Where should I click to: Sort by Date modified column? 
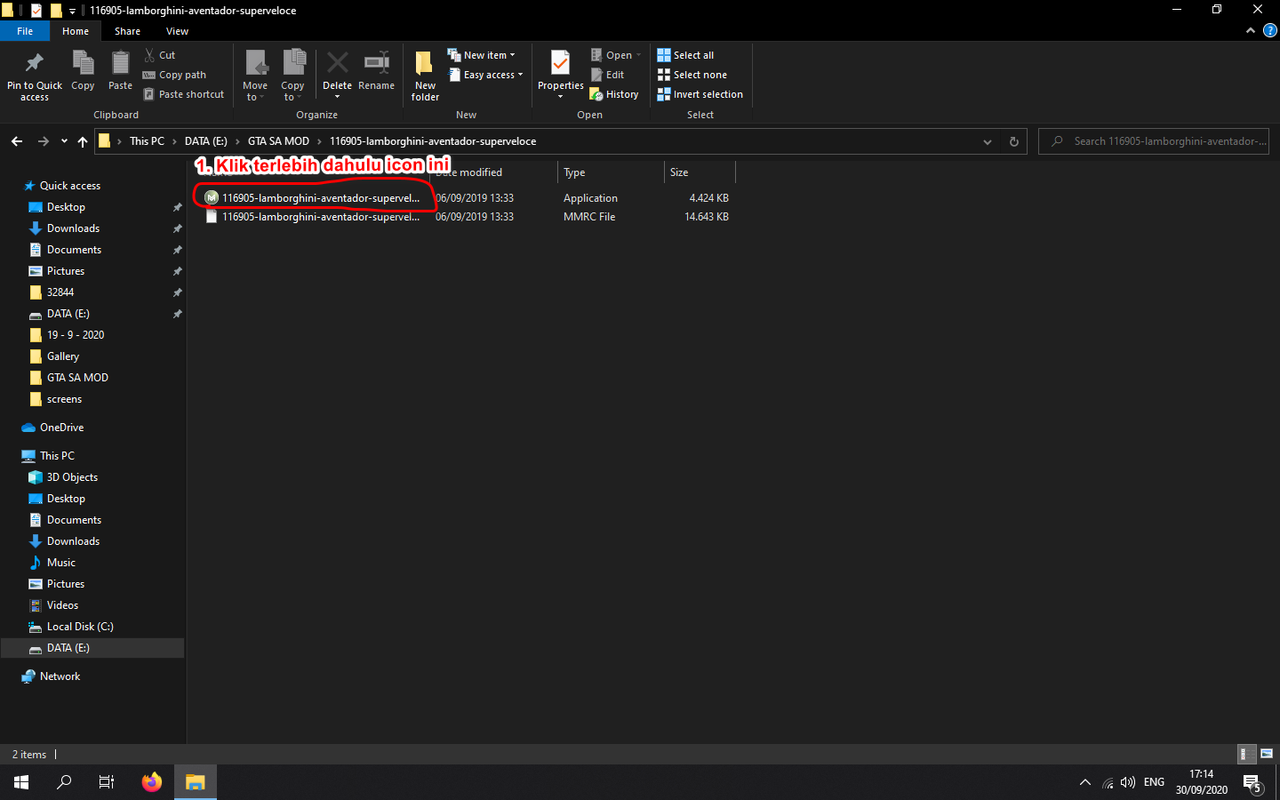pyautogui.click(x=493, y=172)
